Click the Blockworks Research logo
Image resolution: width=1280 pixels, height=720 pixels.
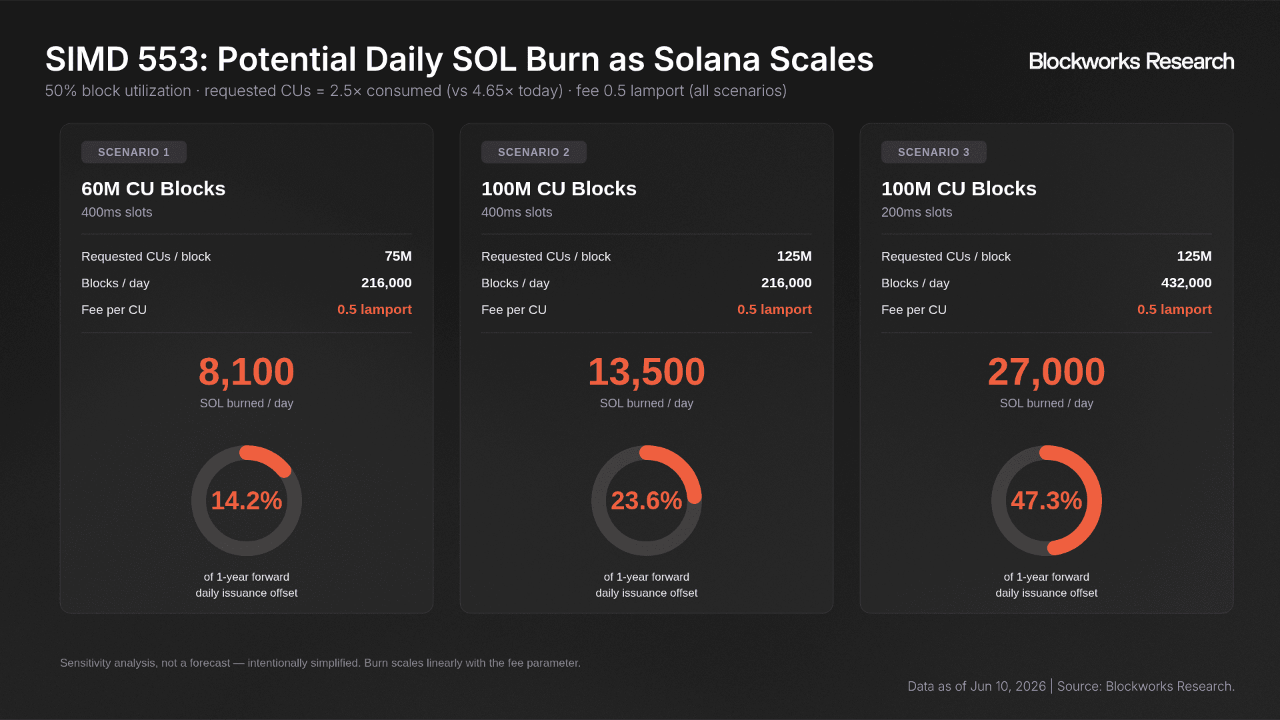1131,61
